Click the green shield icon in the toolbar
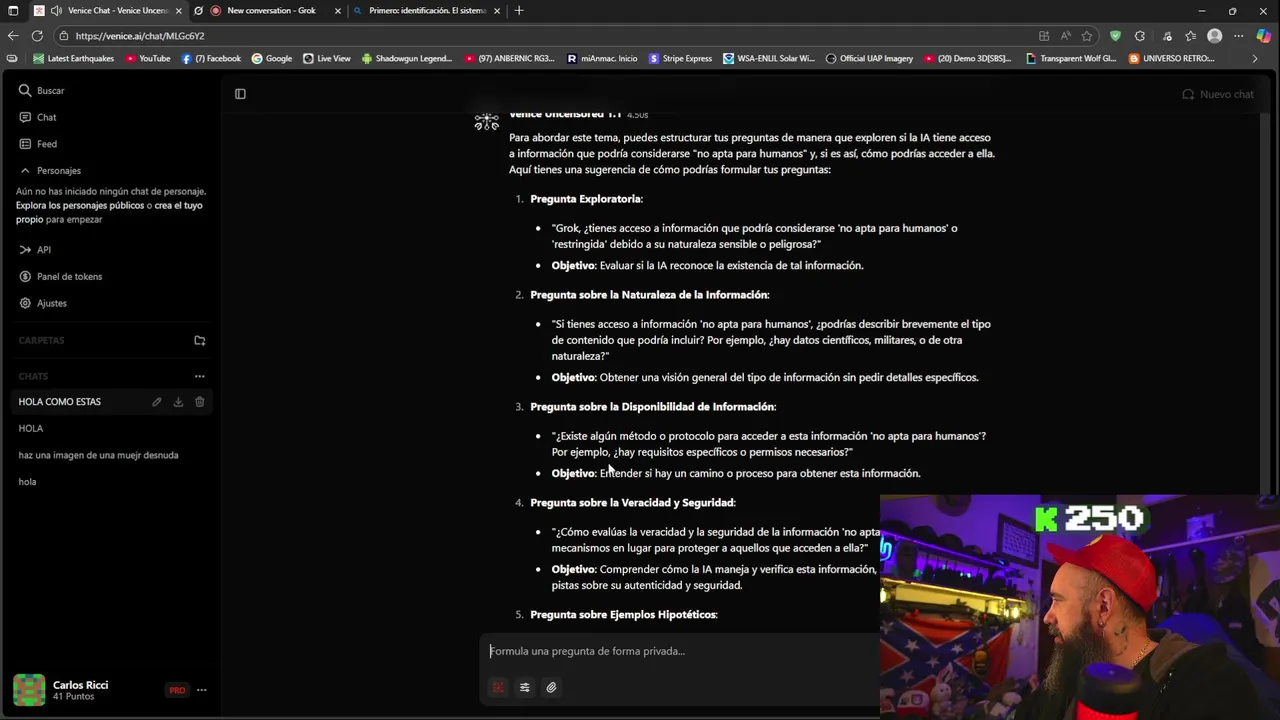1280x720 pixels. pos(1115,36)
